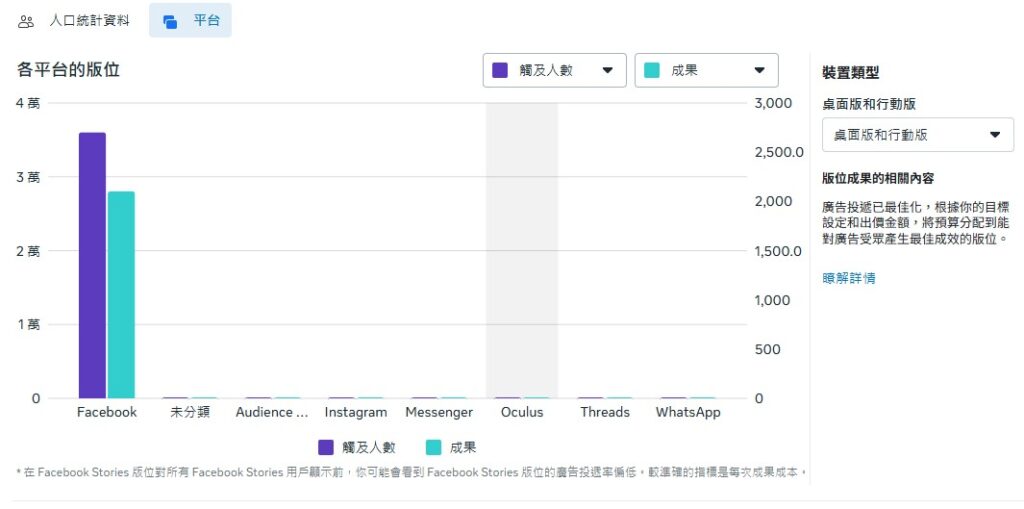Toggle 成果 series in chart legend
Viewport: 1024px width, 509px height.
point(451,447)
